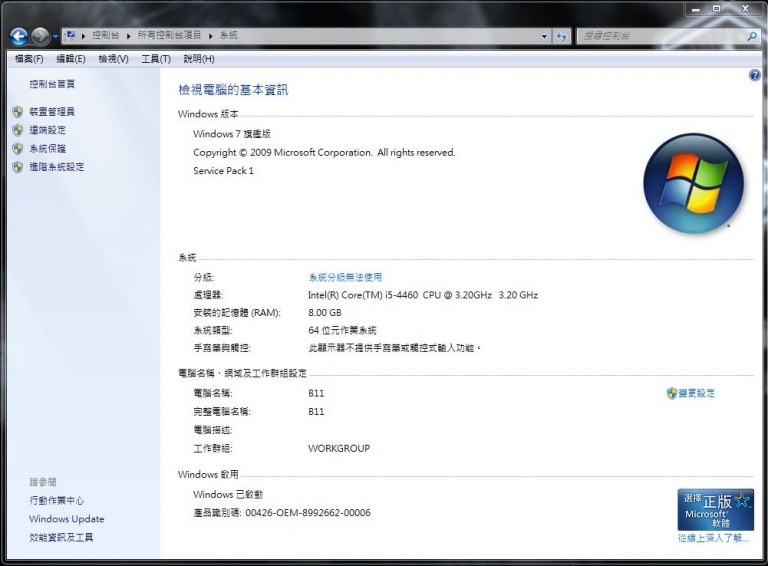
Task: Click the greyed Forward arrow button
Action: (x=40, y=36)
